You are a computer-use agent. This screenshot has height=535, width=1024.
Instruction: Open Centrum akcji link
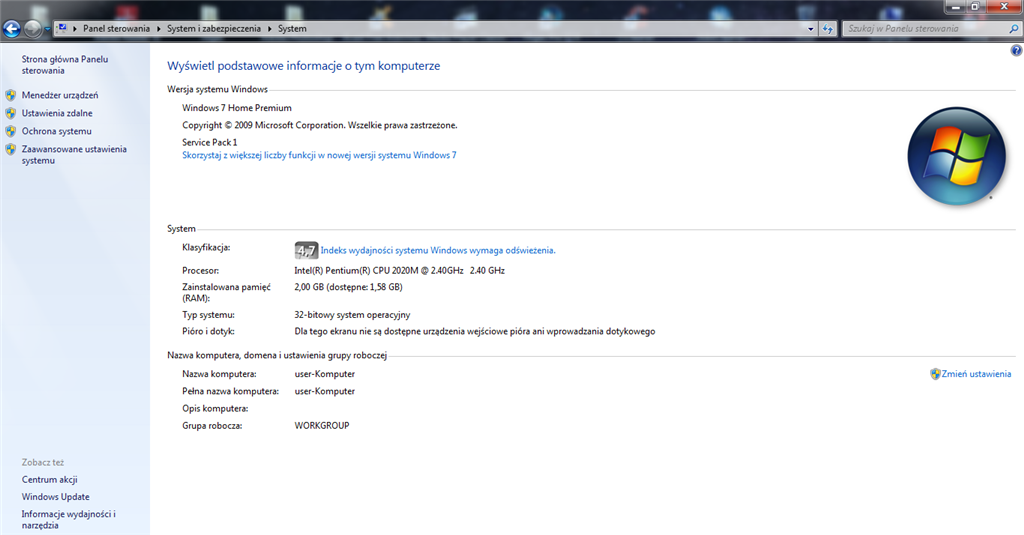(x=50, y=479)
